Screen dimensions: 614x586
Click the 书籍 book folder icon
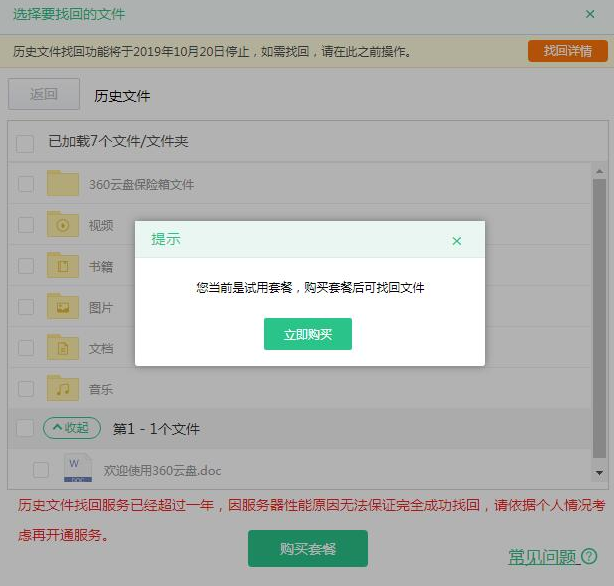pyautogui.click(x=63, y=265)
